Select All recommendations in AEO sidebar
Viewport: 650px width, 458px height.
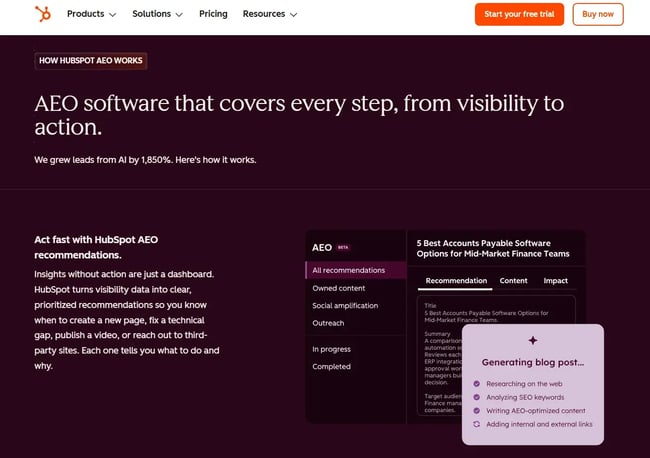pos(356,270)
